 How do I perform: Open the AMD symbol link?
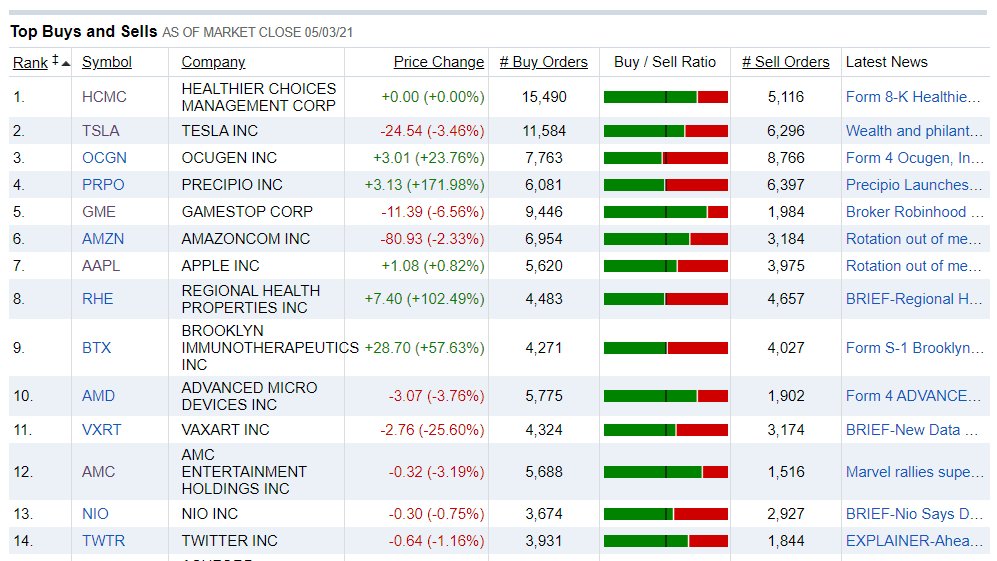click(x=99, y=396)
